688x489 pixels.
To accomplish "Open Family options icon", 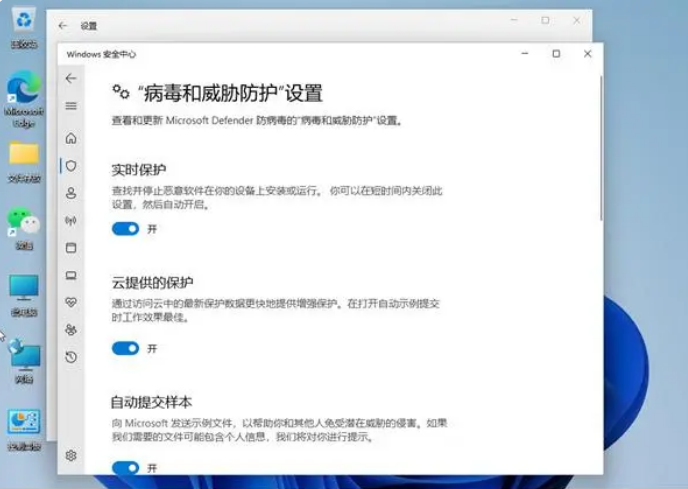I will (71, 330).
